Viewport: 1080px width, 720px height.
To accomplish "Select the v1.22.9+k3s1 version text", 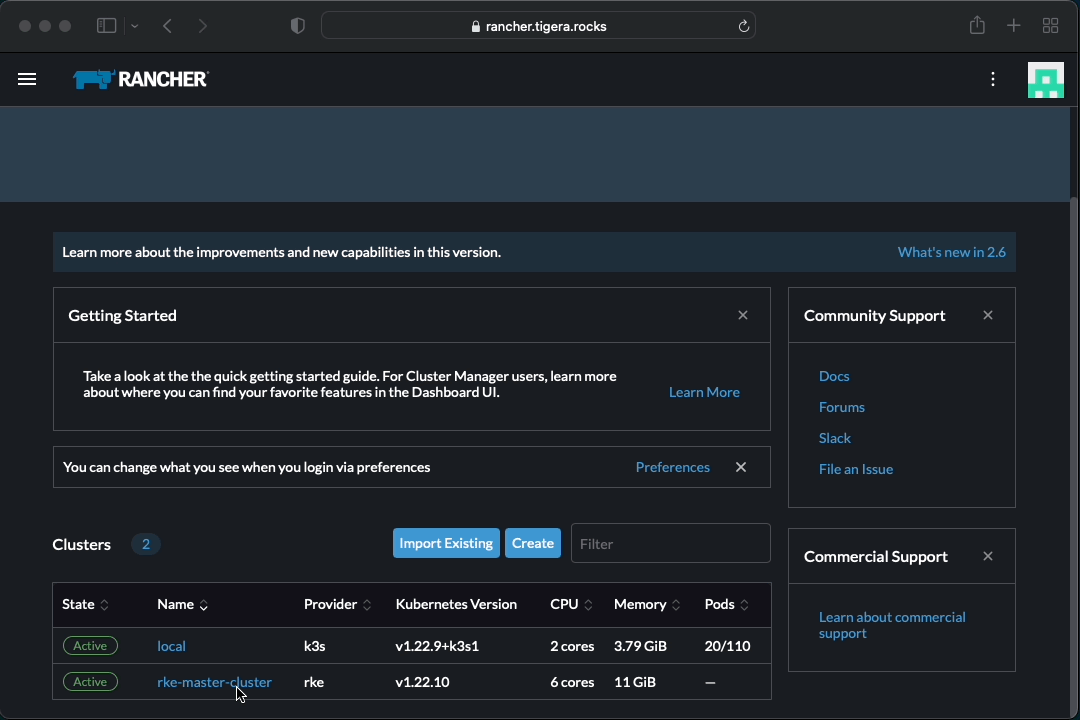I will point(437,646).
